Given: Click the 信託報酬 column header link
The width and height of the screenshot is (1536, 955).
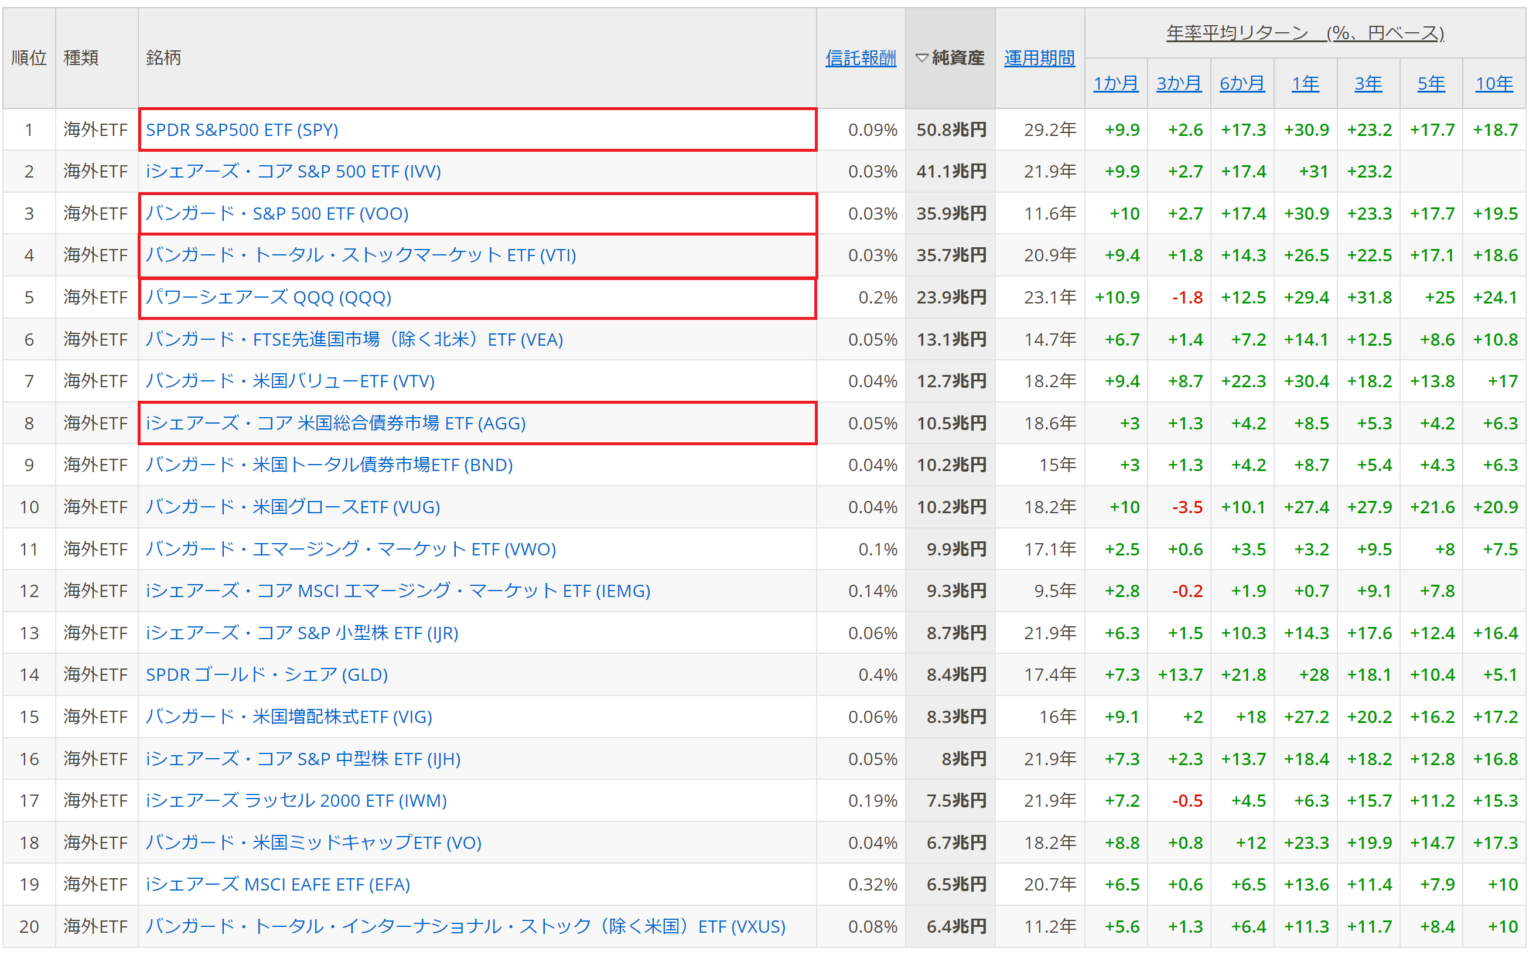Looking at the screenshot, I should coord(860,58).
